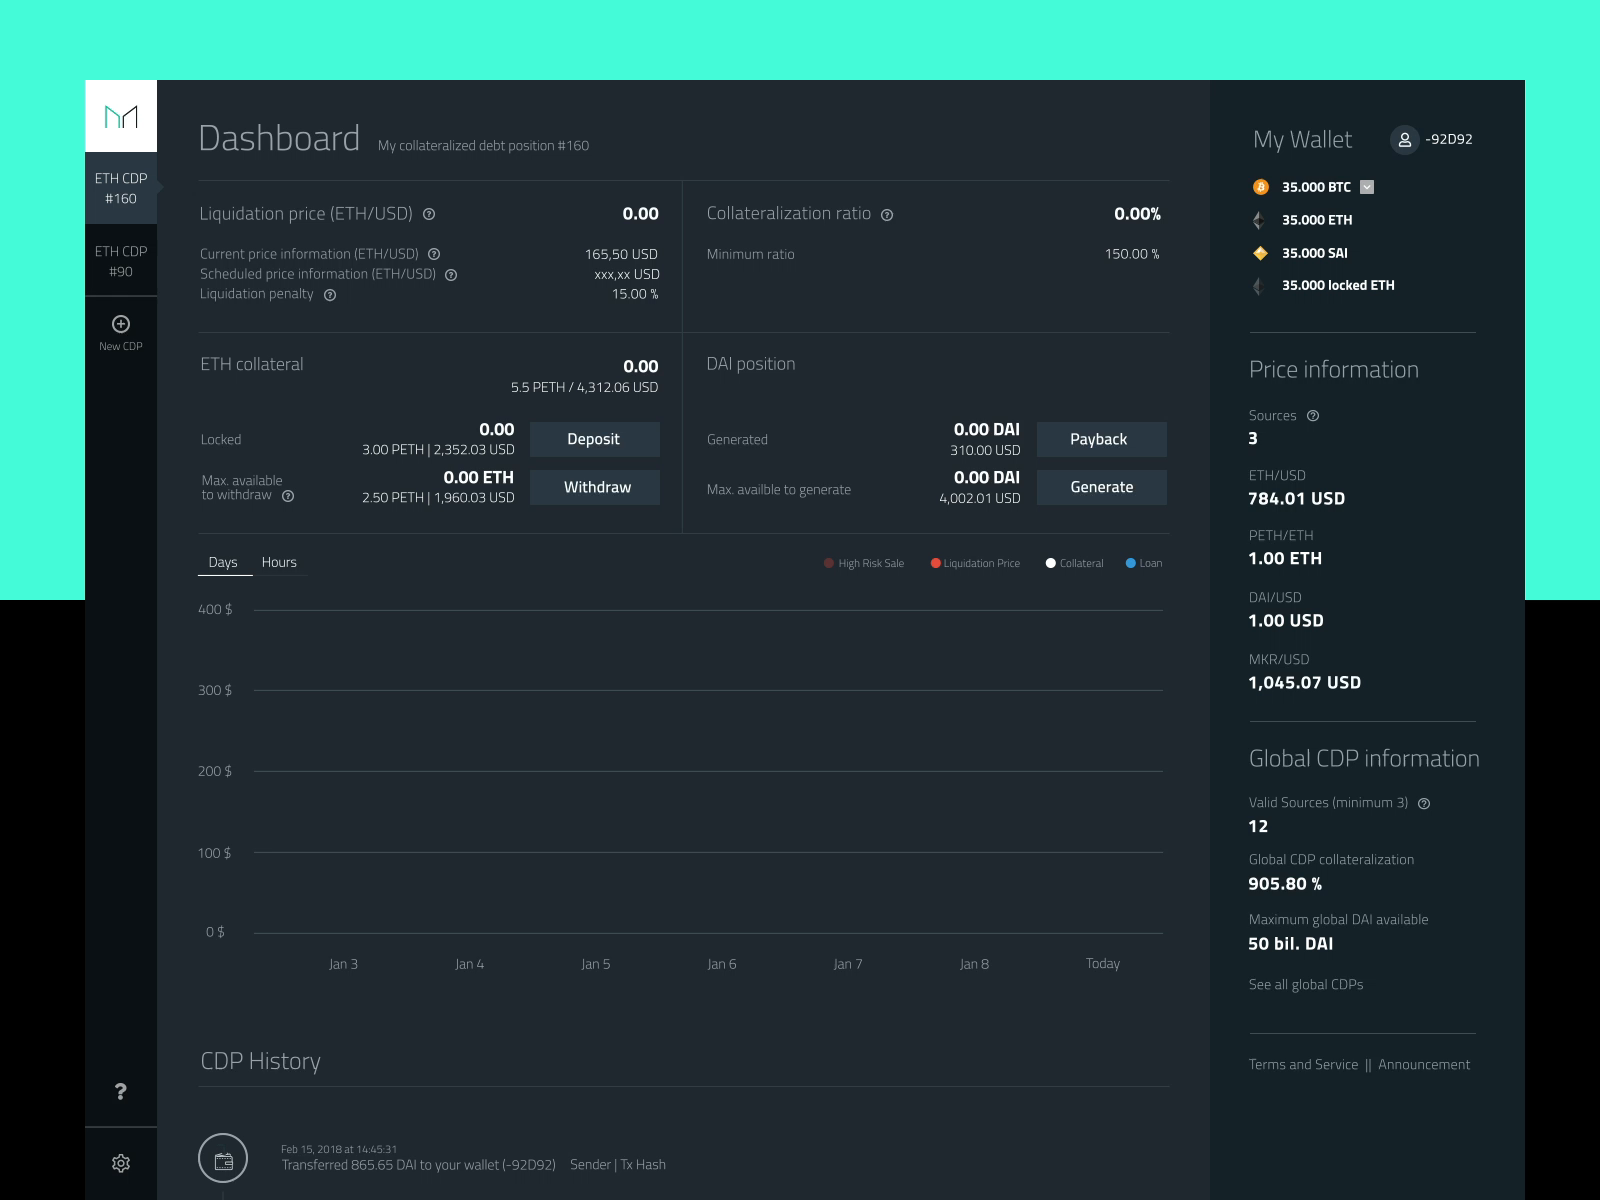Viewport: 1600px width, 1200px height.
Task: Click the Bitcoin icon in My Wallet
Action: [x=1262, y=187]
